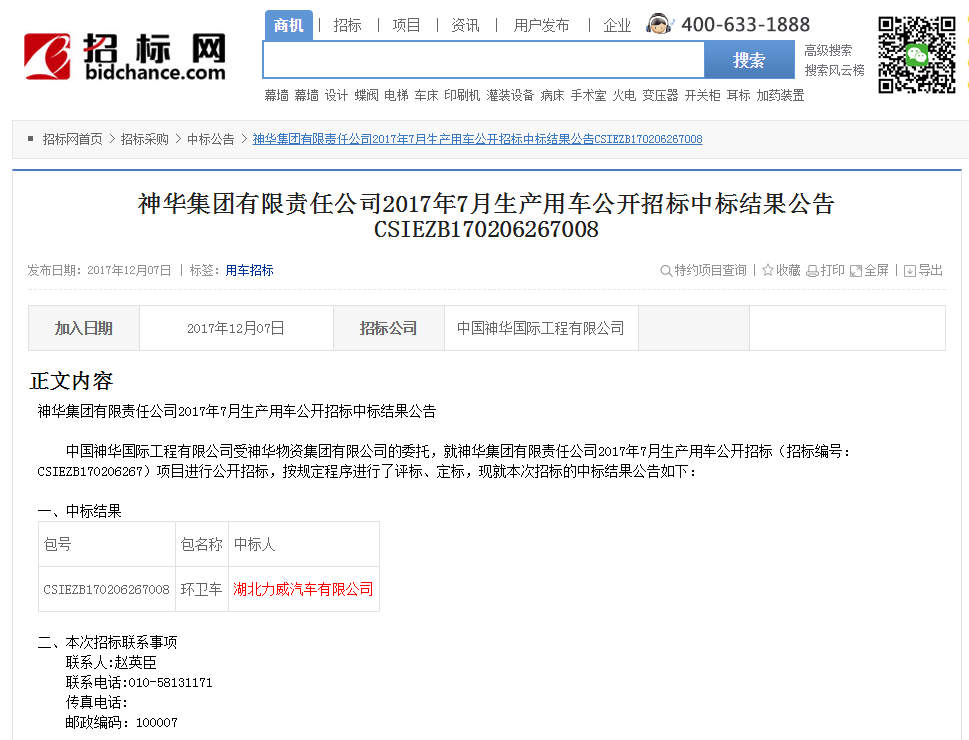Click the hot keyword 病床

click(x=552, y=95)
